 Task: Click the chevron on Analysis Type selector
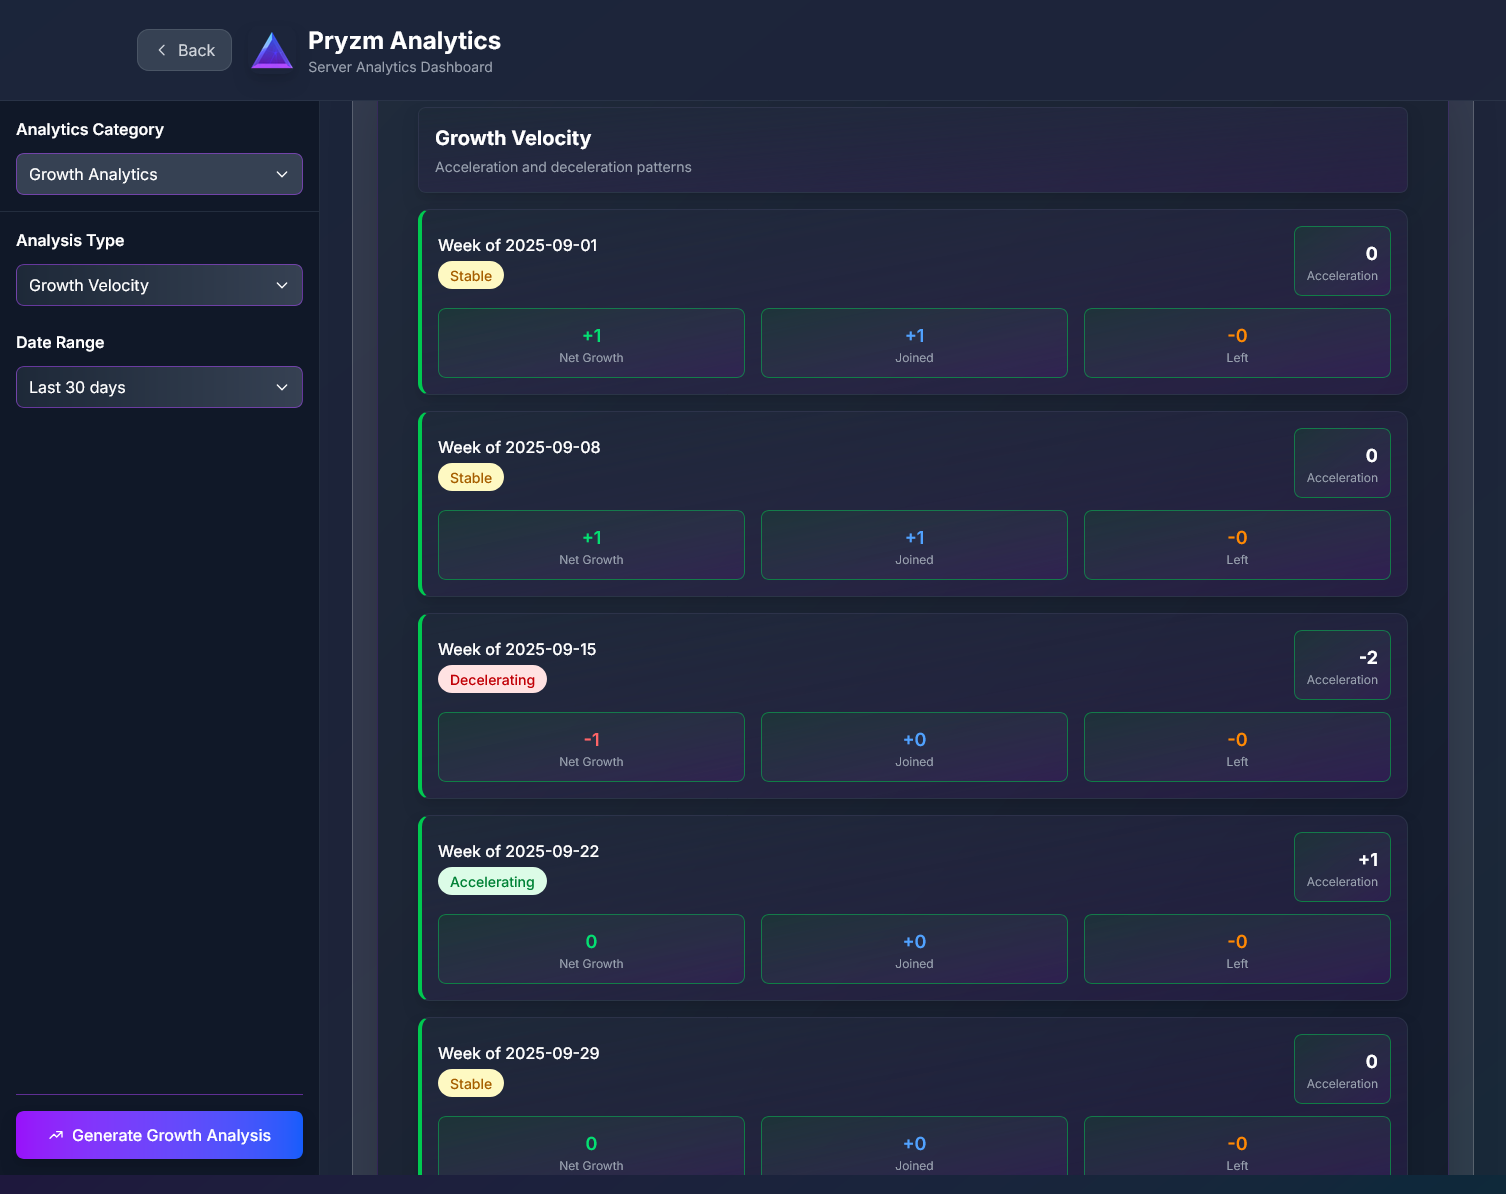point(281,285)
